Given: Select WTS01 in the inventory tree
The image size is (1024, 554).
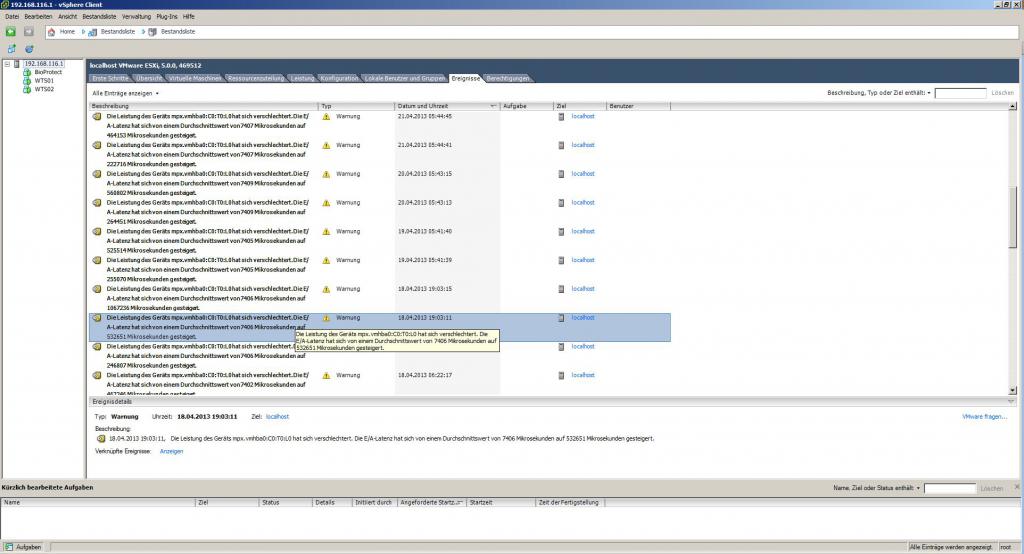Looking at the screenshot, I should (x=44, y=81).
